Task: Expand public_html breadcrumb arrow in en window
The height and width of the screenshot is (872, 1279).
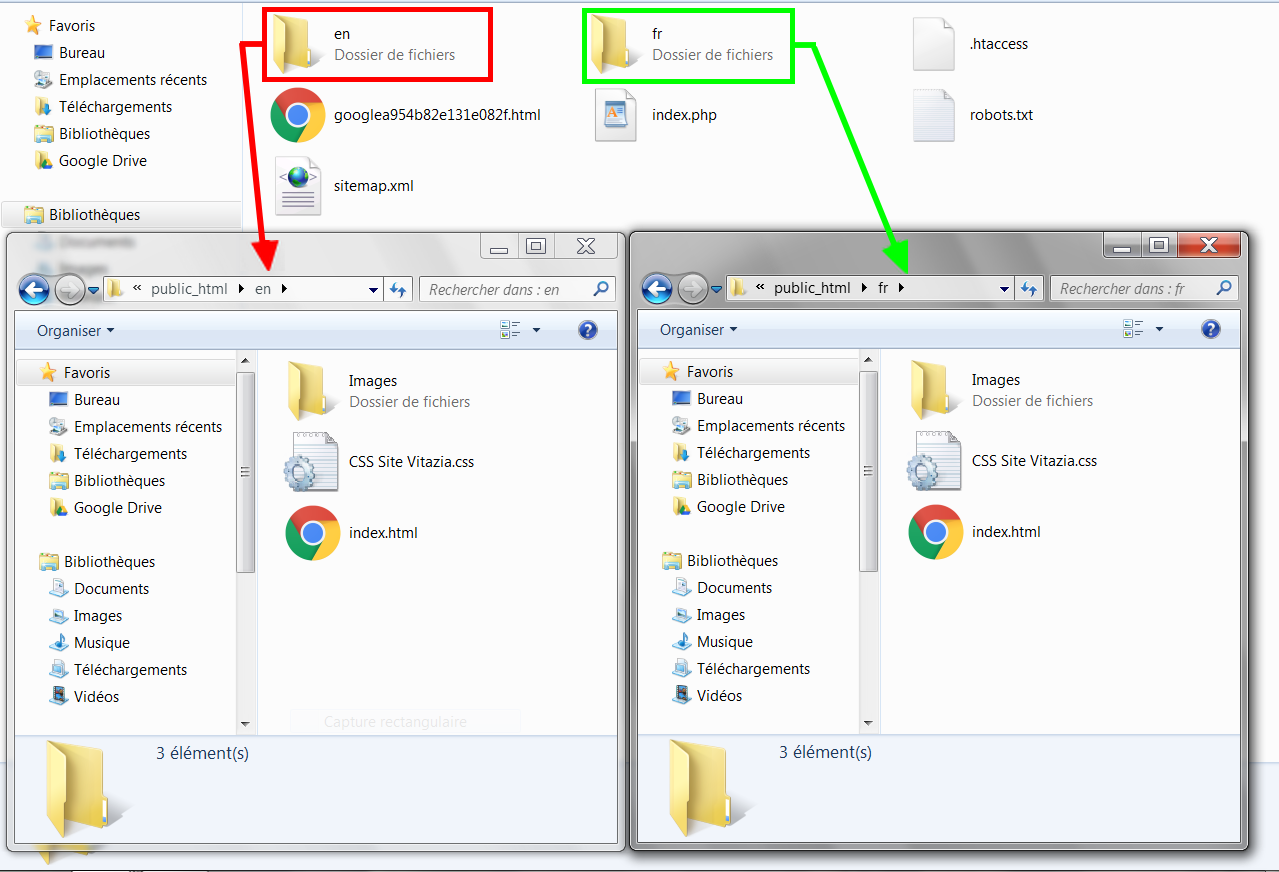Action: [241, 290]
